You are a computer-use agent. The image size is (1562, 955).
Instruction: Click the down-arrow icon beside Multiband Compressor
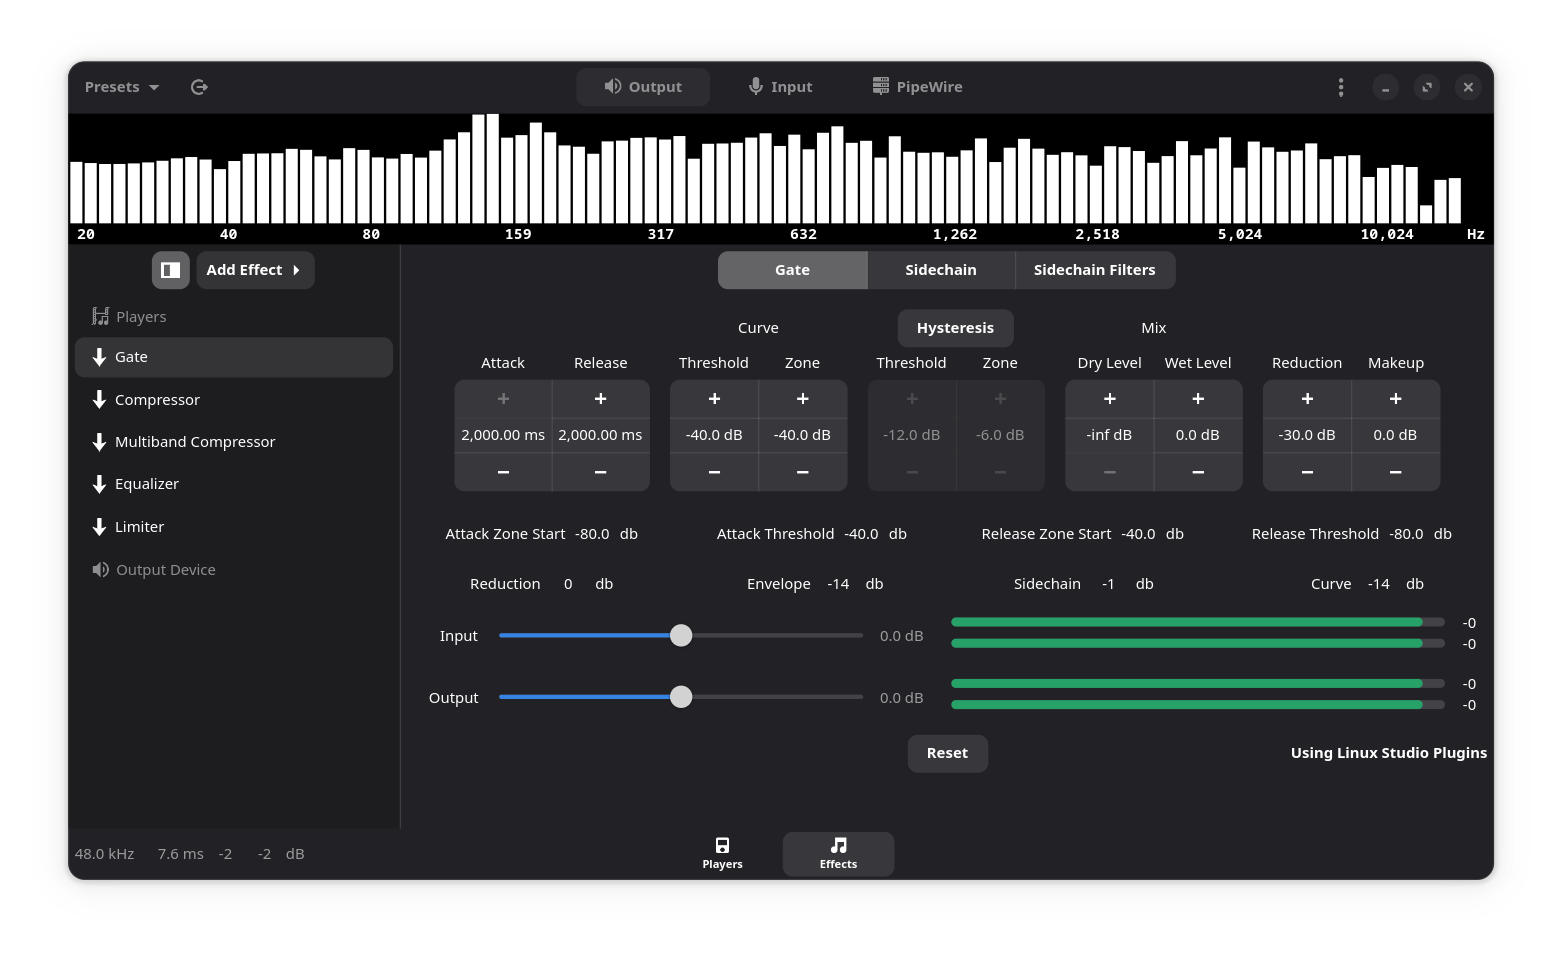[99, 442]
